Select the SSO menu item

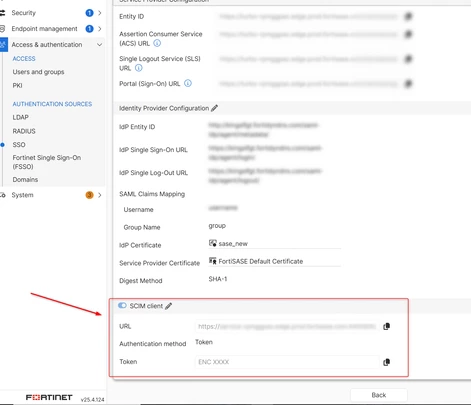click(19, 145)
